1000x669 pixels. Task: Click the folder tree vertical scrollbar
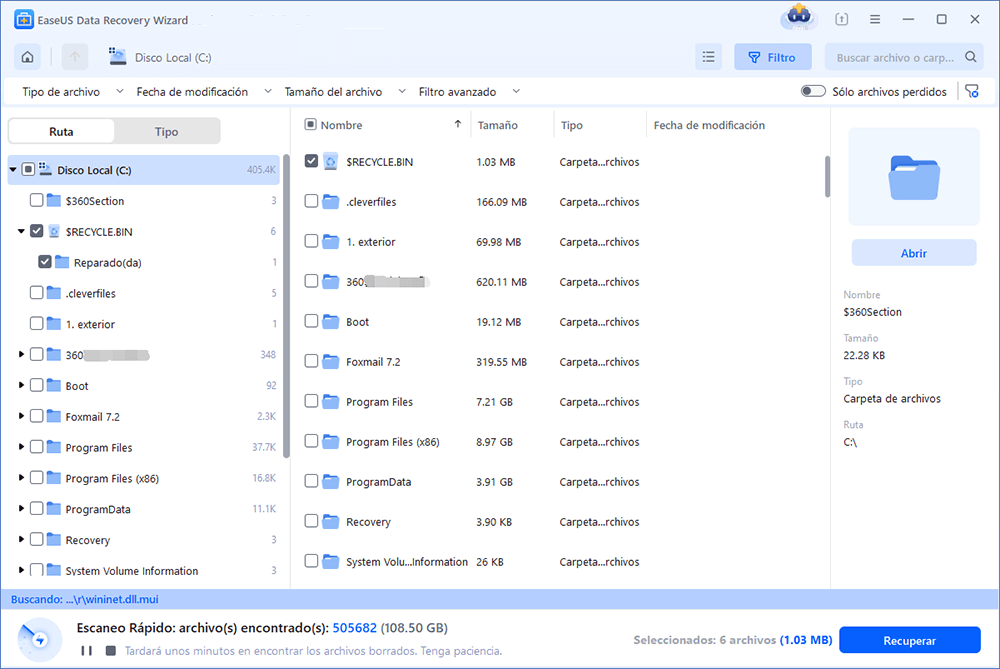click(x=286, y=306)
